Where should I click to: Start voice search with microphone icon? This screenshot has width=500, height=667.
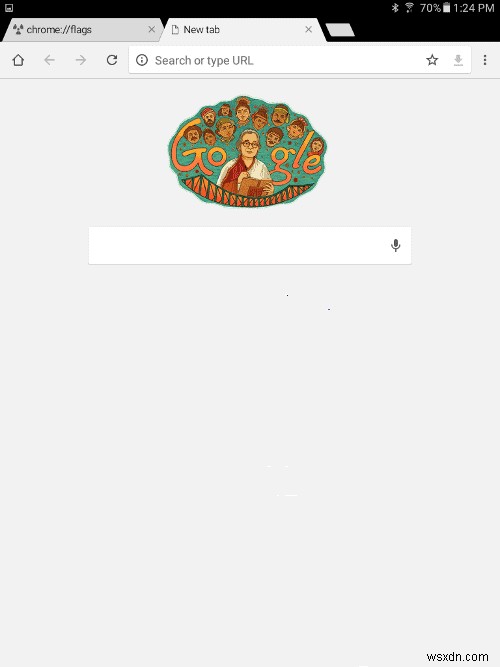pyautogui.click(x=395, y=245)
